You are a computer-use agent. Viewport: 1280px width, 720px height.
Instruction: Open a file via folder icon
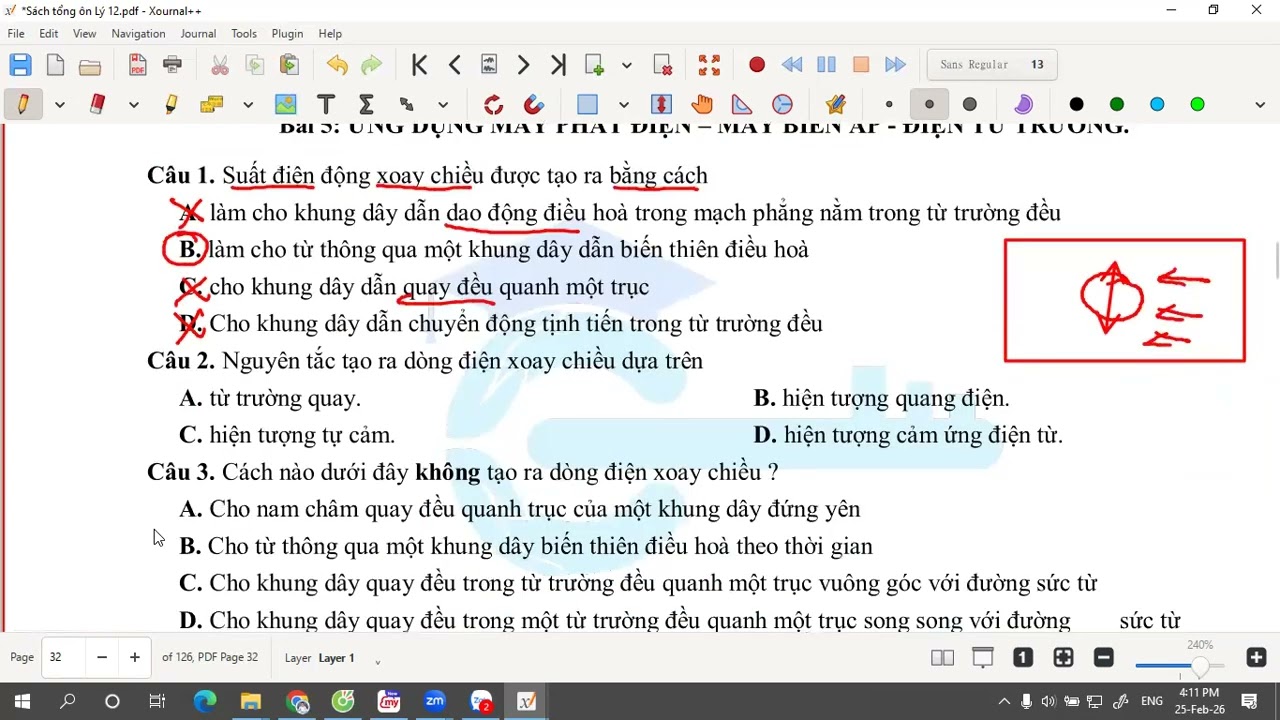pos(90,65)
